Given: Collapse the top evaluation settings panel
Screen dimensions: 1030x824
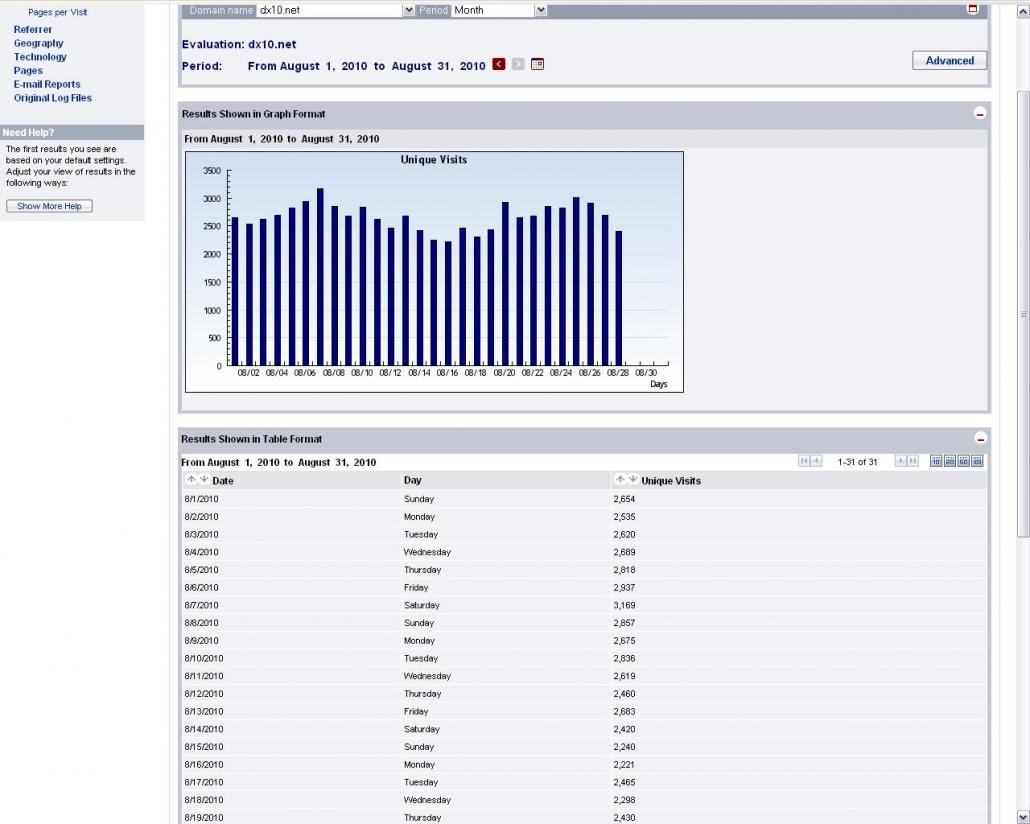Looking at the screenshot, I should click(x=972, y=9).
